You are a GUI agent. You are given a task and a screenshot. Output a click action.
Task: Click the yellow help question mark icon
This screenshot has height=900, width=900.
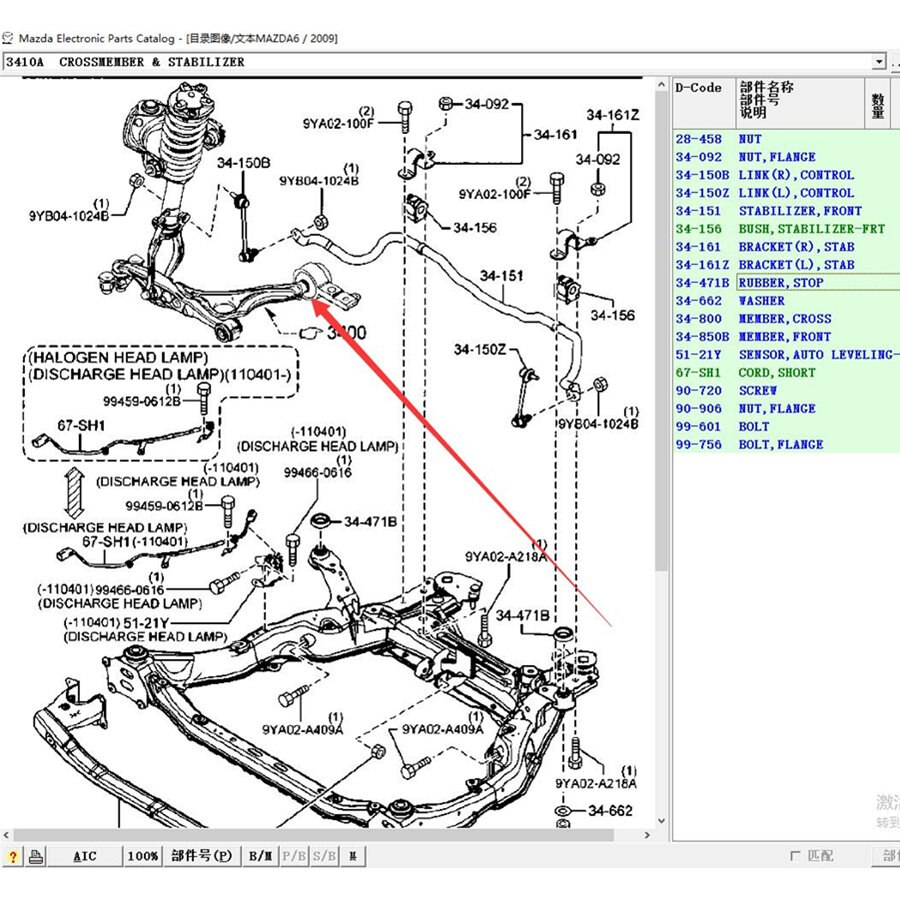click(x=13, y=856)
